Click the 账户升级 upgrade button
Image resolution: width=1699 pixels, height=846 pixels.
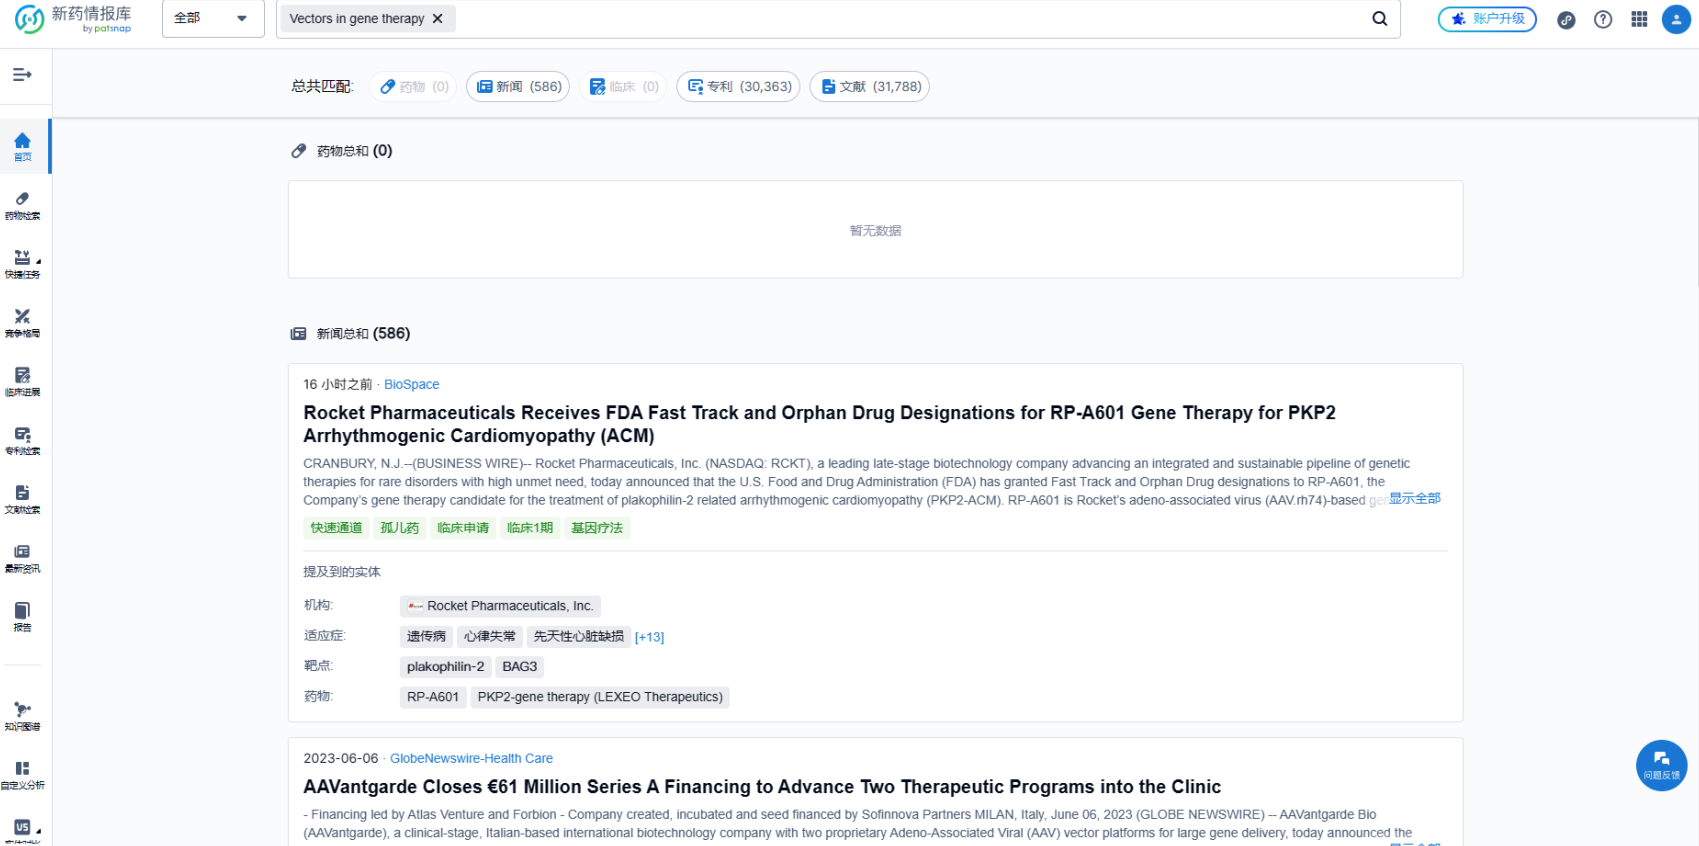tap(1487, 19)
